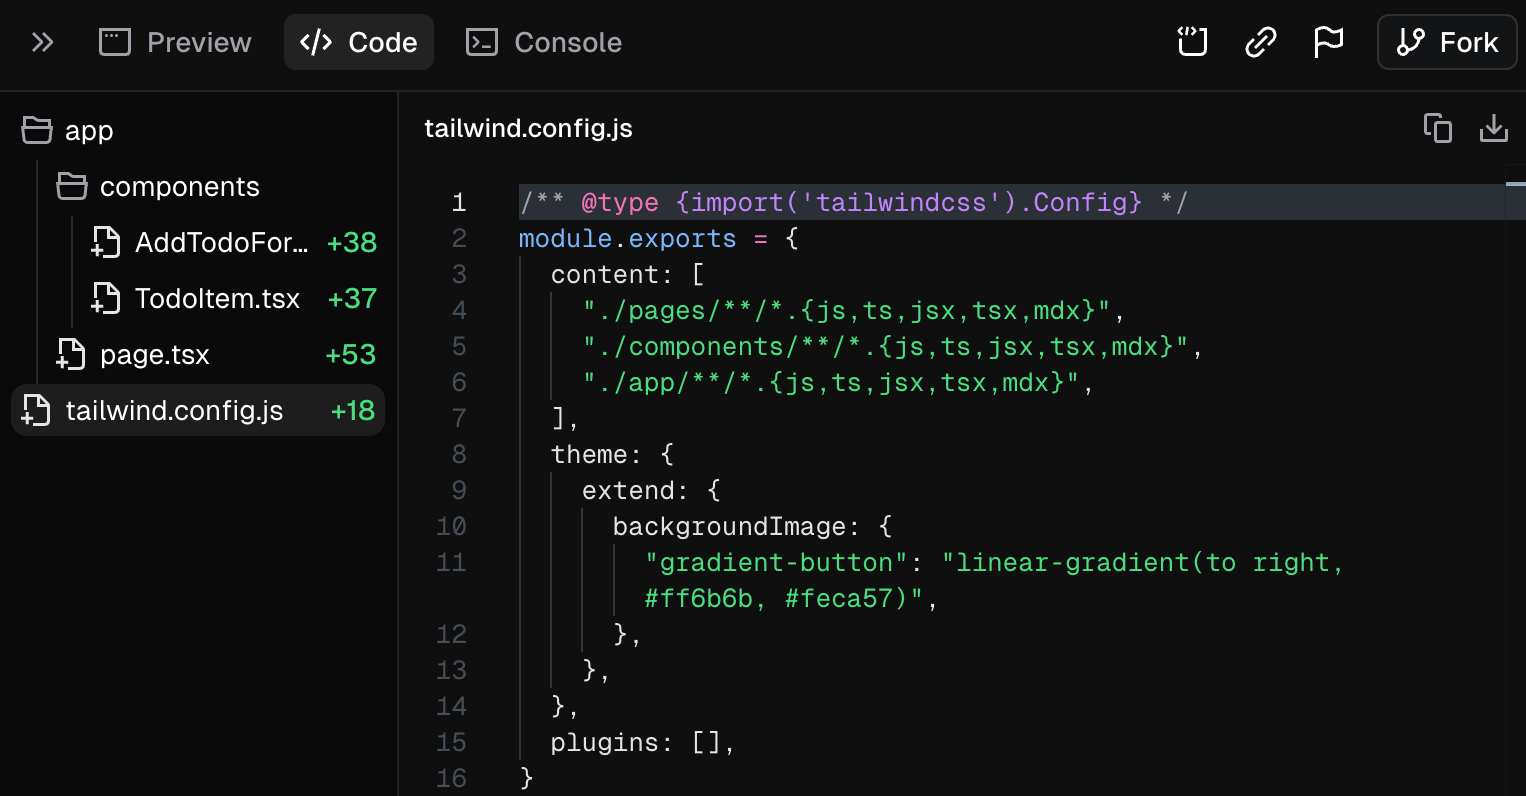Screen dimensions: 1526x796
Task: Click the 'theme: {' line
Action: point(613,455)
